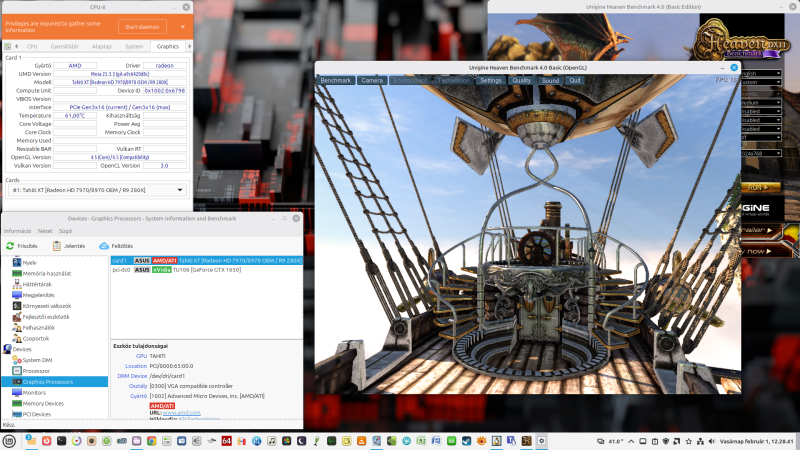Switch to the Gyorsítótár tab in CPU-X

(x=64, y=46)
